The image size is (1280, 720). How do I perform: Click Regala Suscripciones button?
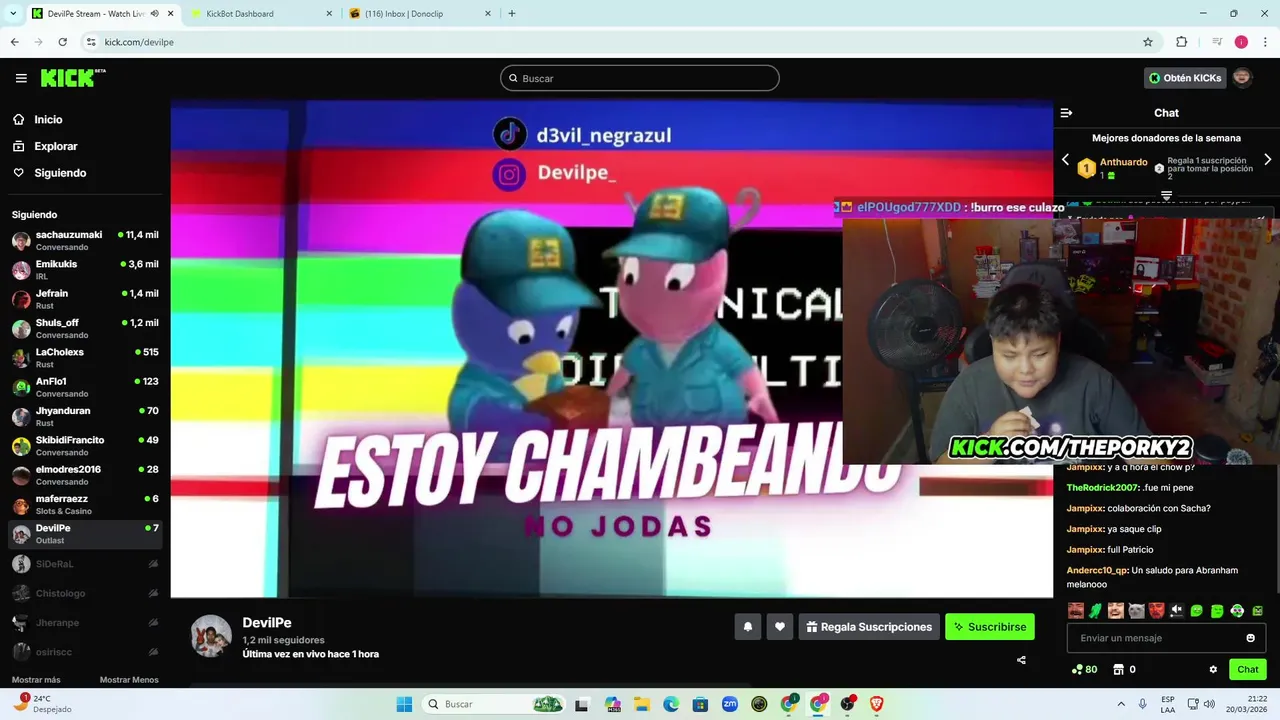click(x=869, y=627)
